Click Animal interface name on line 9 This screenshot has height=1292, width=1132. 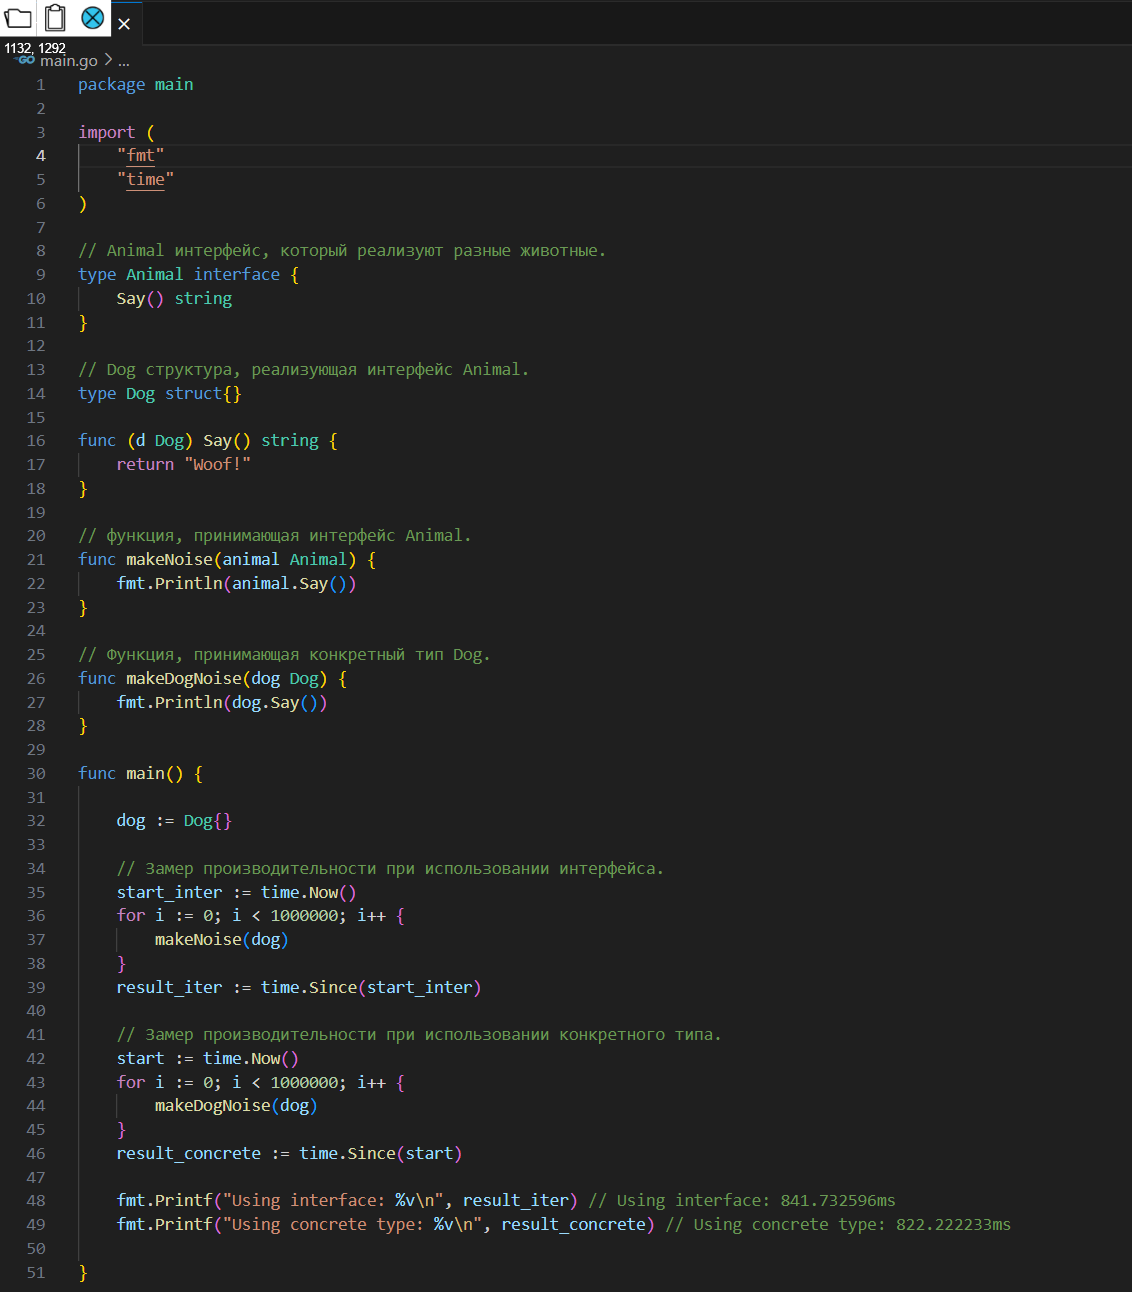pos(154,274)
